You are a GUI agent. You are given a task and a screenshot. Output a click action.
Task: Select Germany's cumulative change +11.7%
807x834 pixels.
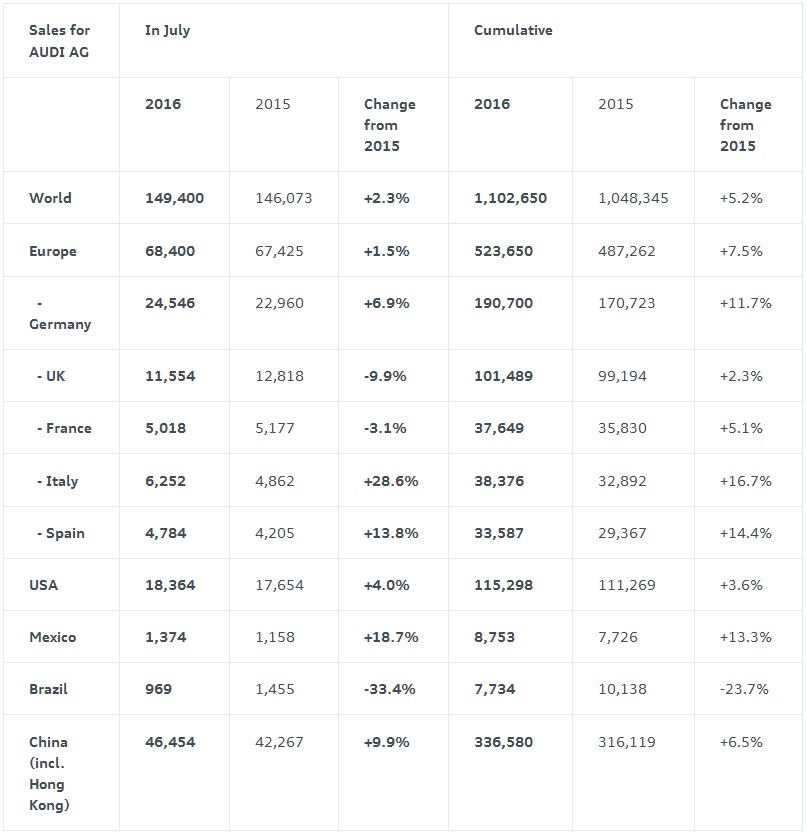pos(745,303)
